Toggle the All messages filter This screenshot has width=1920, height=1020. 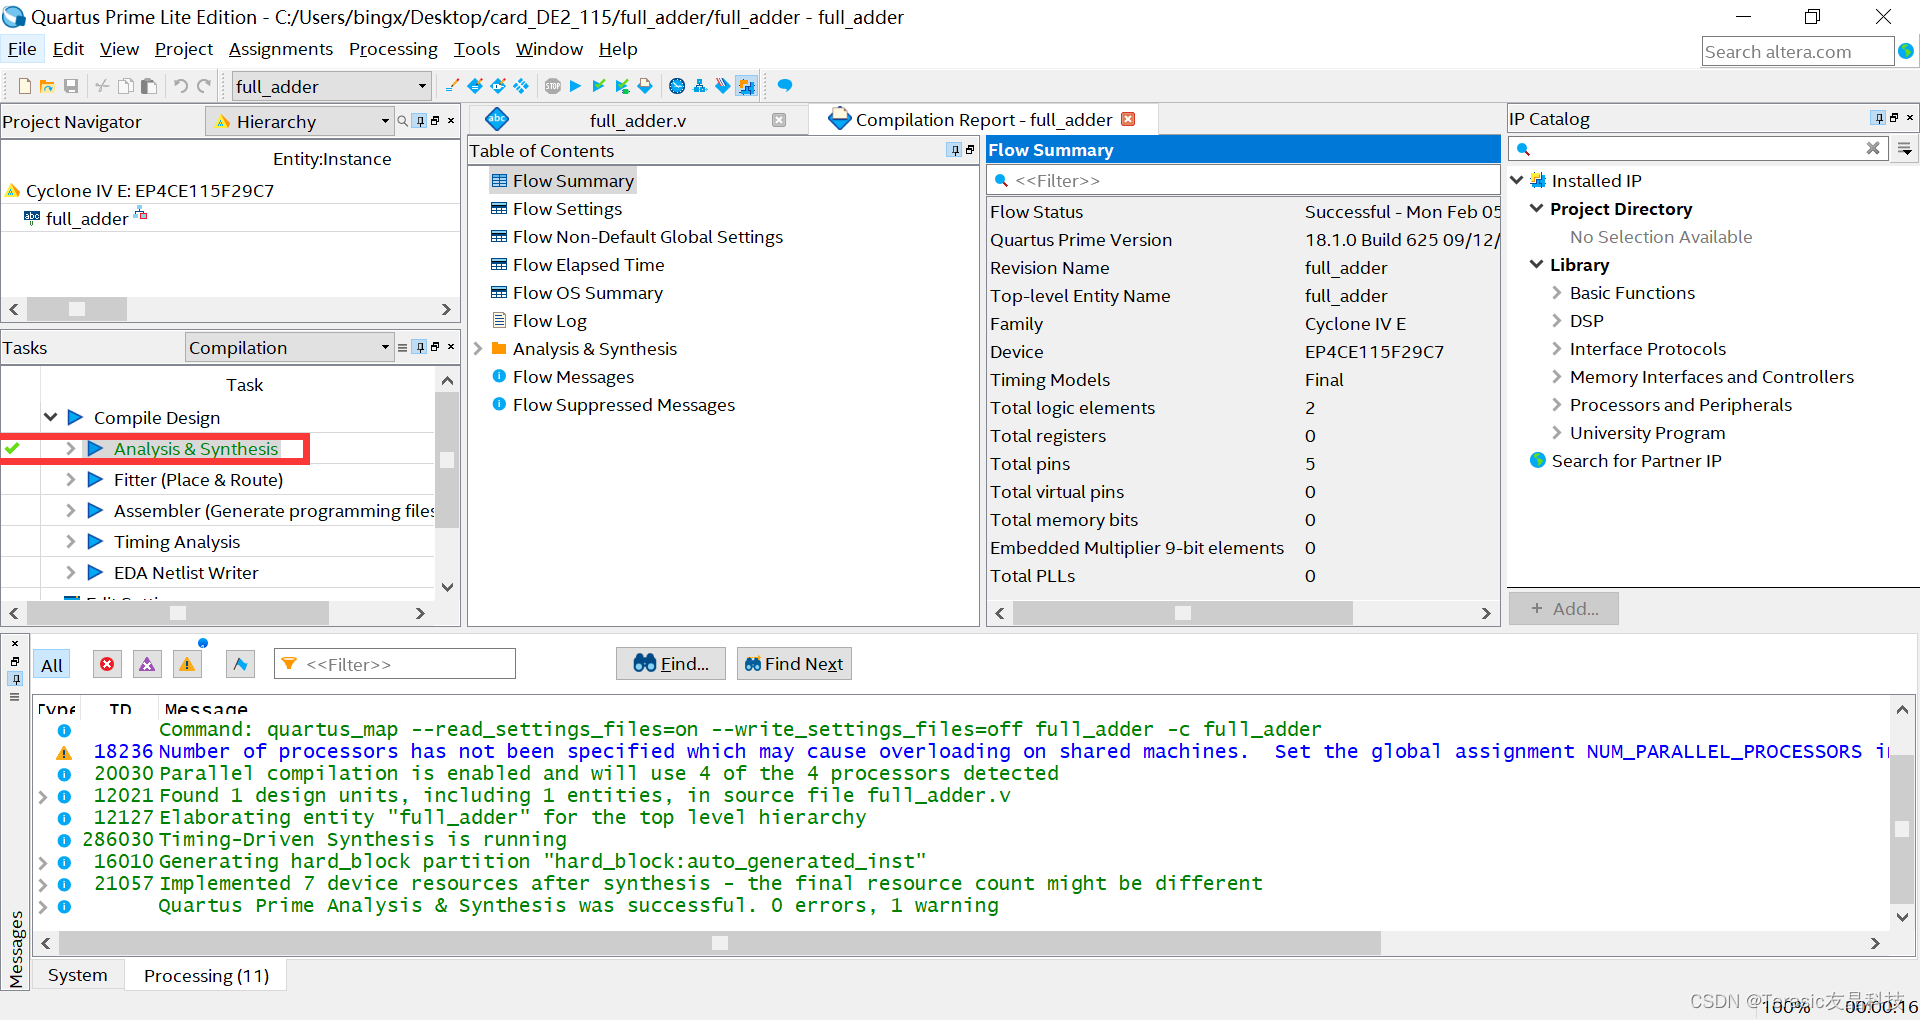(52, 664)
